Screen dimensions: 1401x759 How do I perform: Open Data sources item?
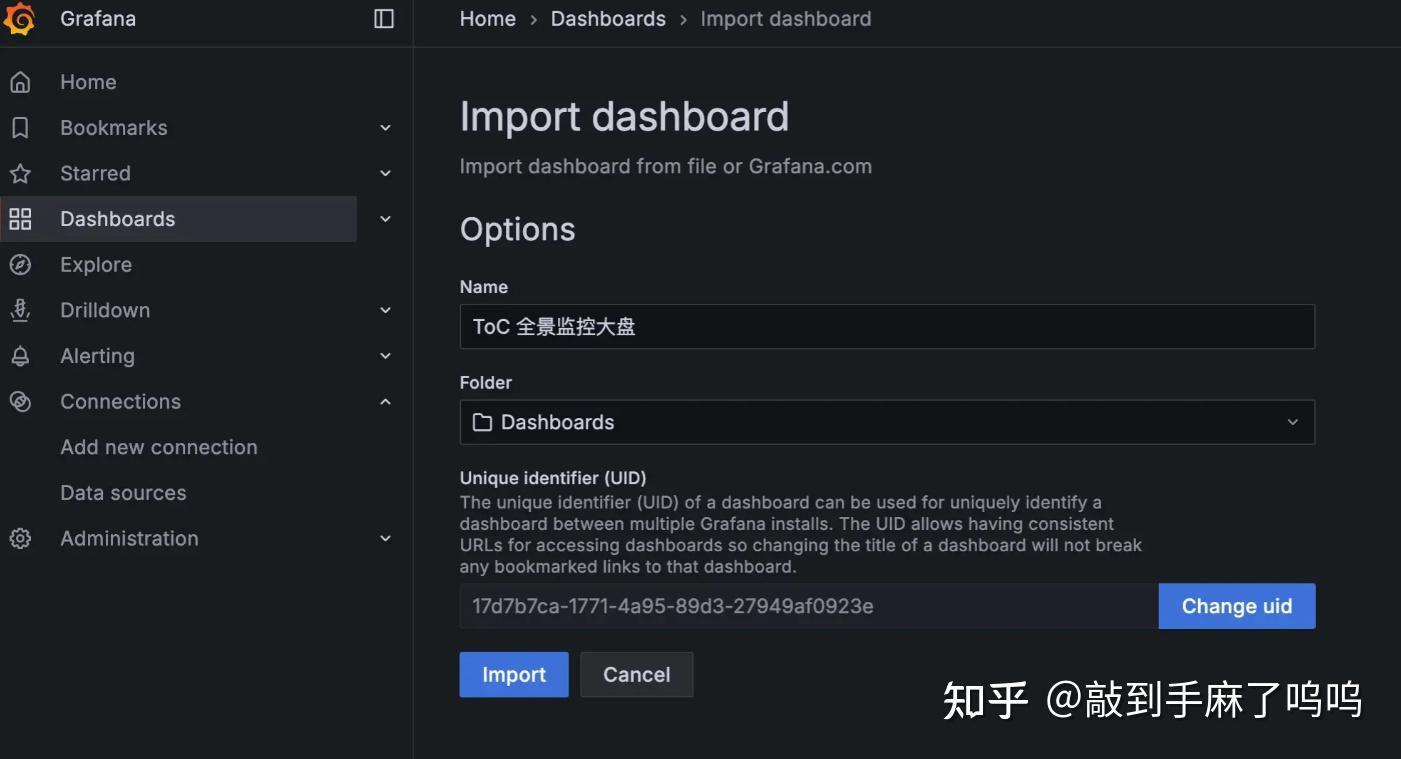tap(123, 493)
